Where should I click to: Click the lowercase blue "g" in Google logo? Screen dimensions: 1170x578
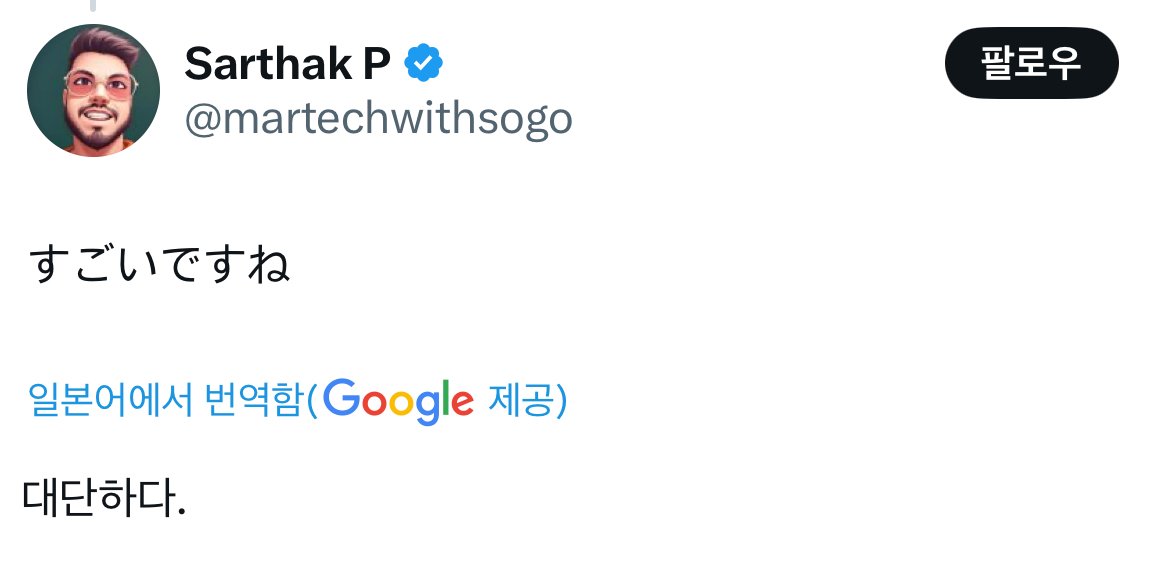coord(428,406)
